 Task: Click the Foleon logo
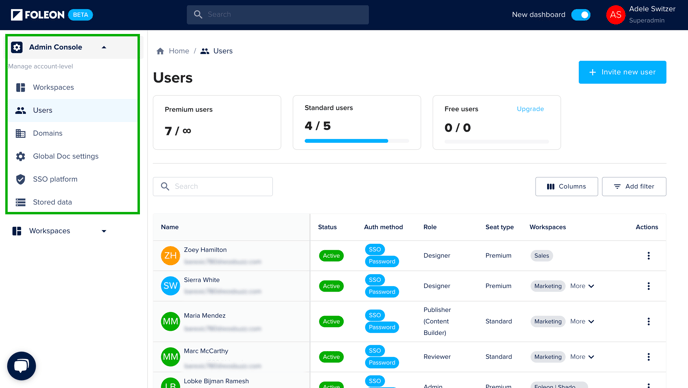point(38,15)
